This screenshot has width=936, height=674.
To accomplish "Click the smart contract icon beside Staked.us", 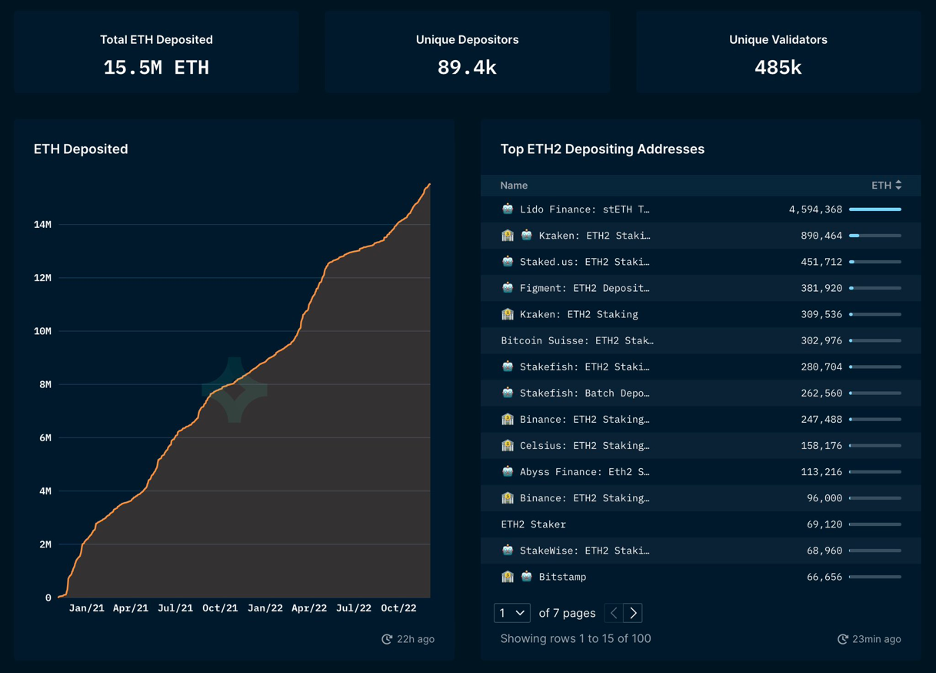I will point(507,261).
